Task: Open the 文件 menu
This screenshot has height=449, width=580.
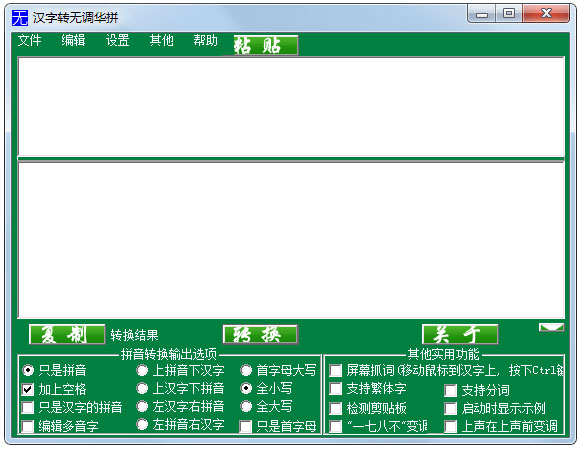Action: click(x=29, y=40)
